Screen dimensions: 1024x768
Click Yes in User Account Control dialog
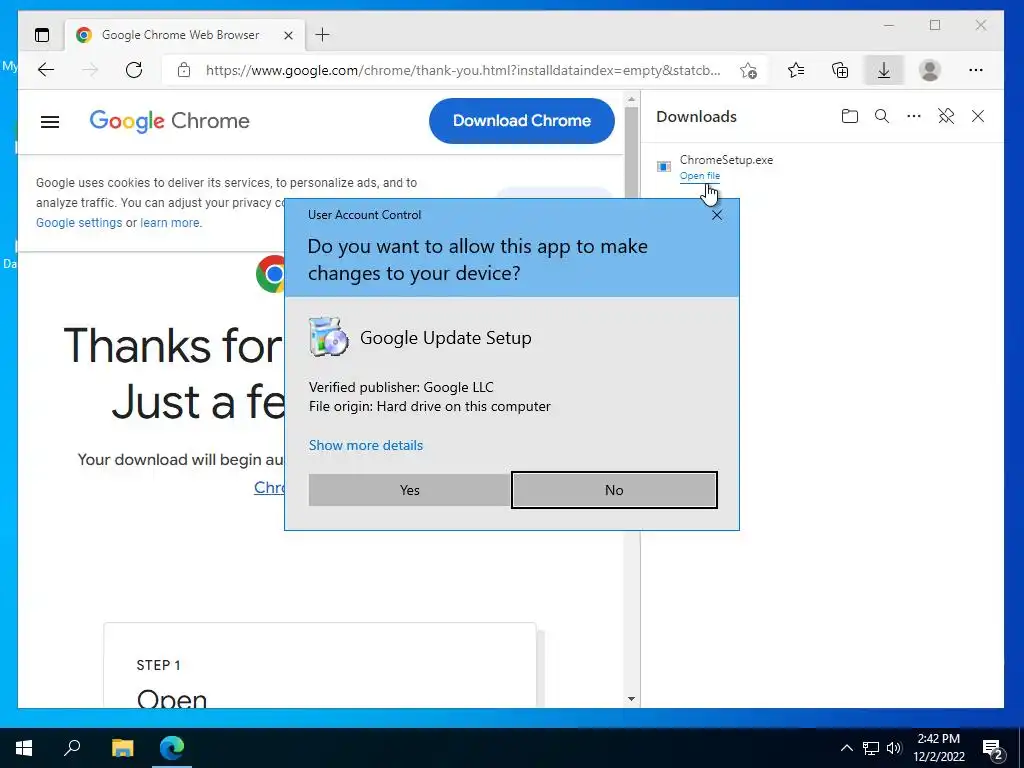click(409, 490)
